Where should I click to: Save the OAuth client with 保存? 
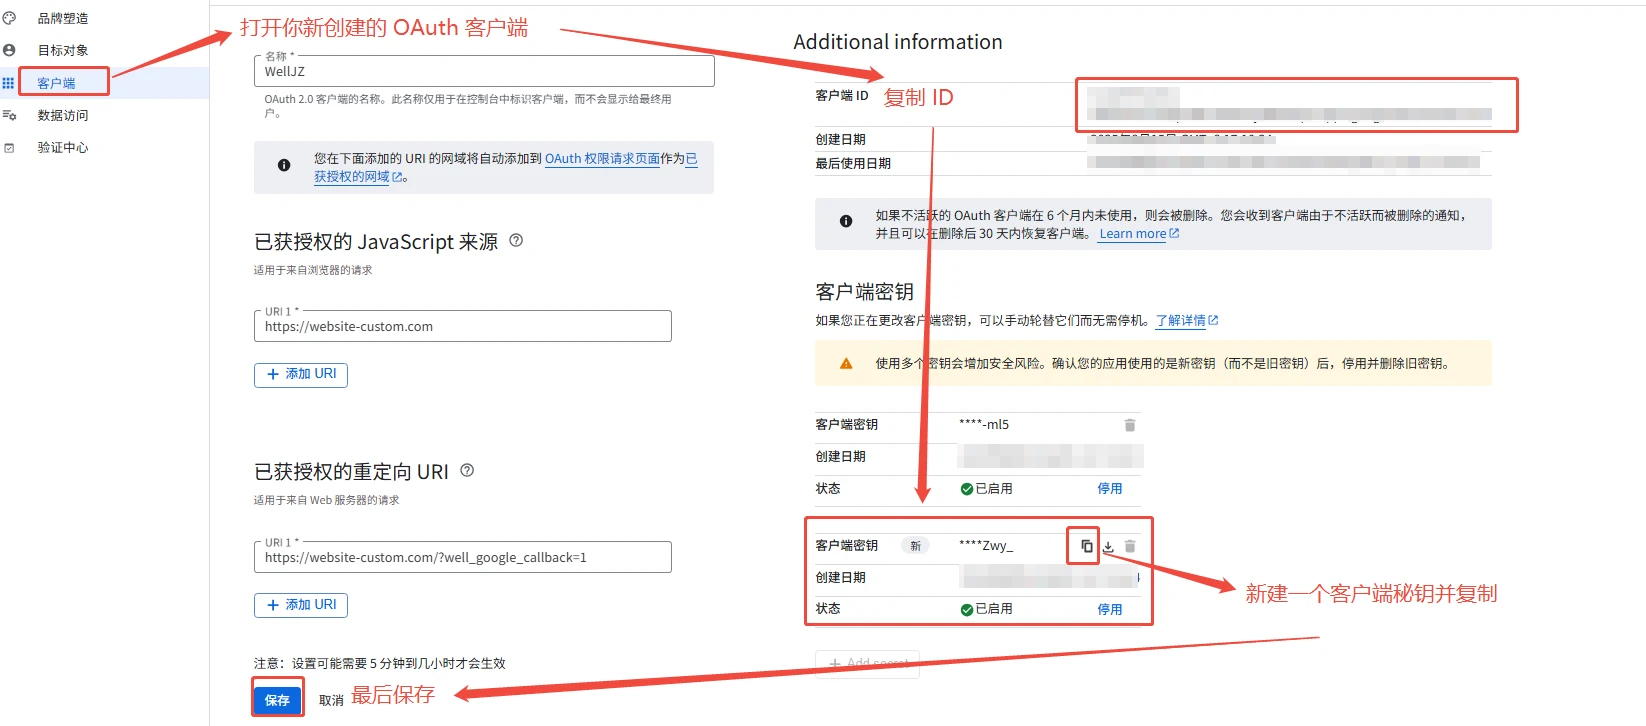pos(277,700)
